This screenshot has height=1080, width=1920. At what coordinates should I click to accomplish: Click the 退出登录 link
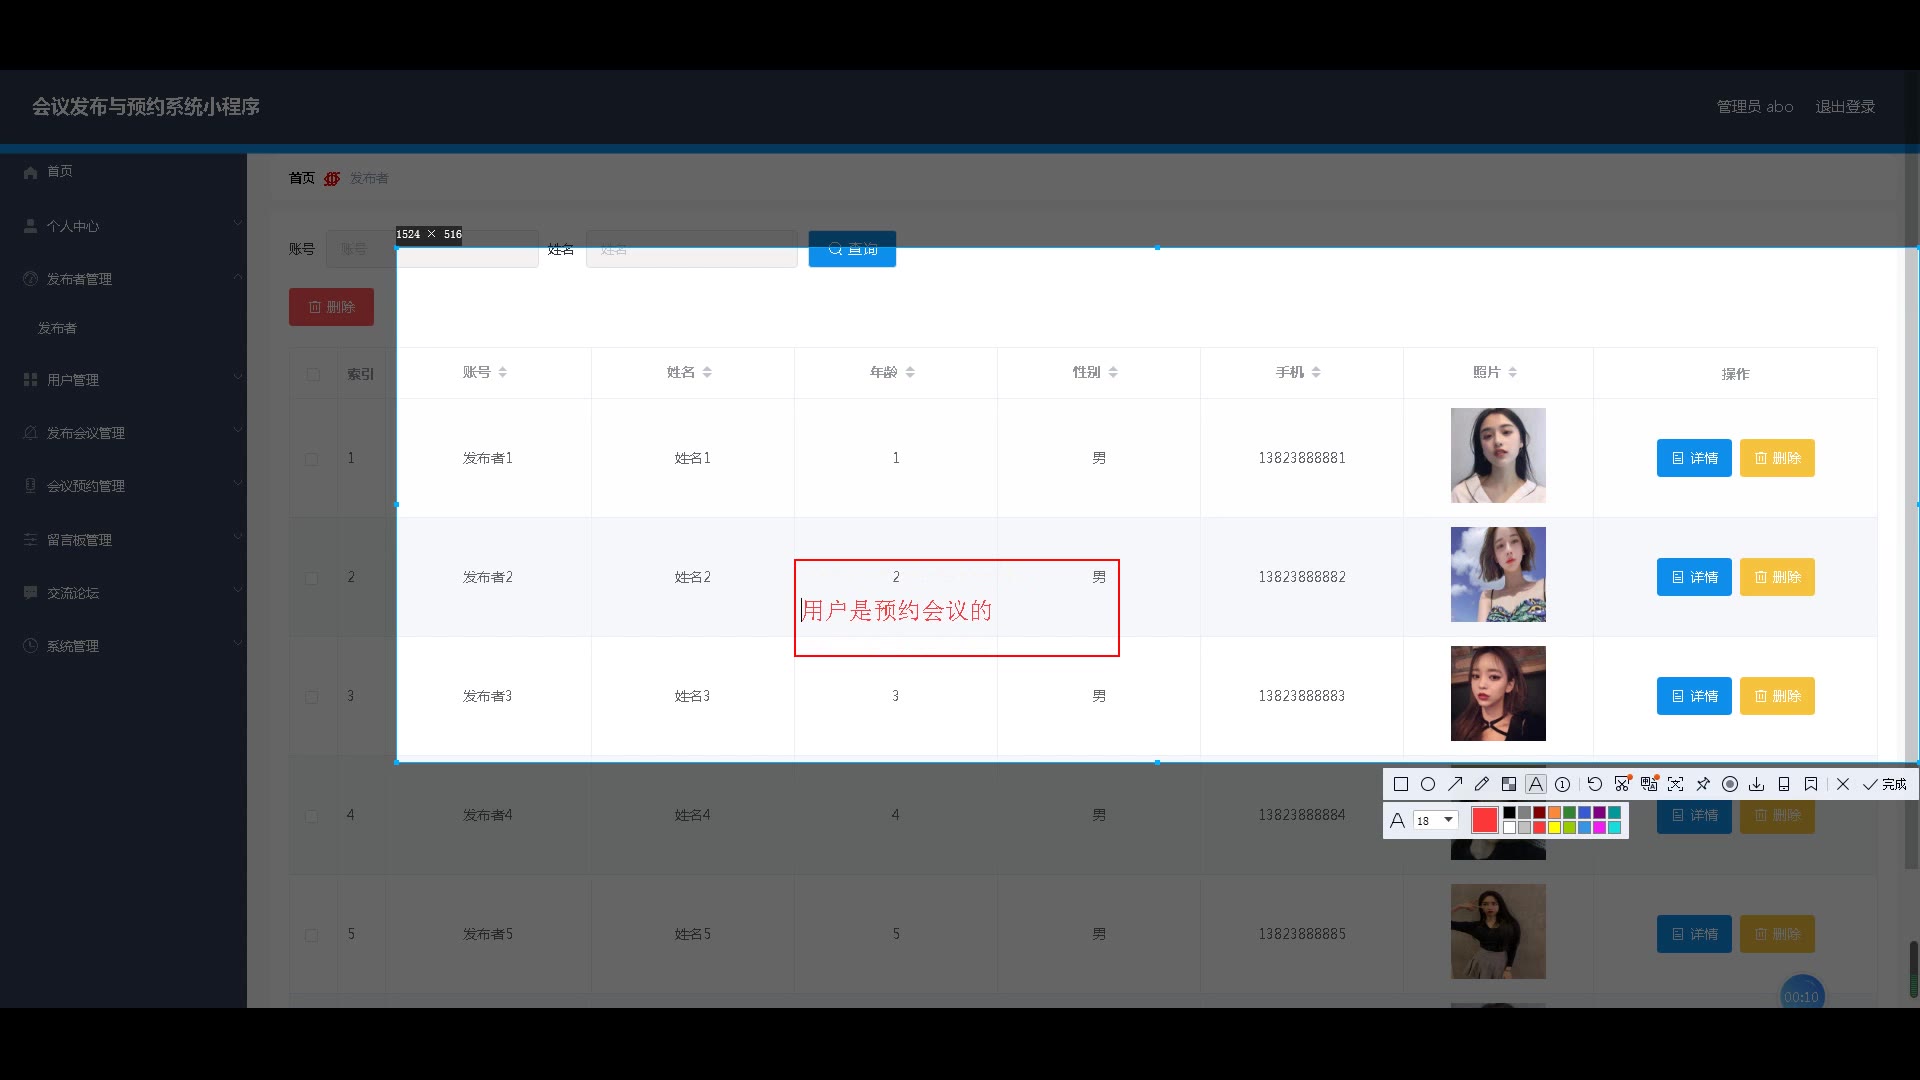coord(1845,107)
